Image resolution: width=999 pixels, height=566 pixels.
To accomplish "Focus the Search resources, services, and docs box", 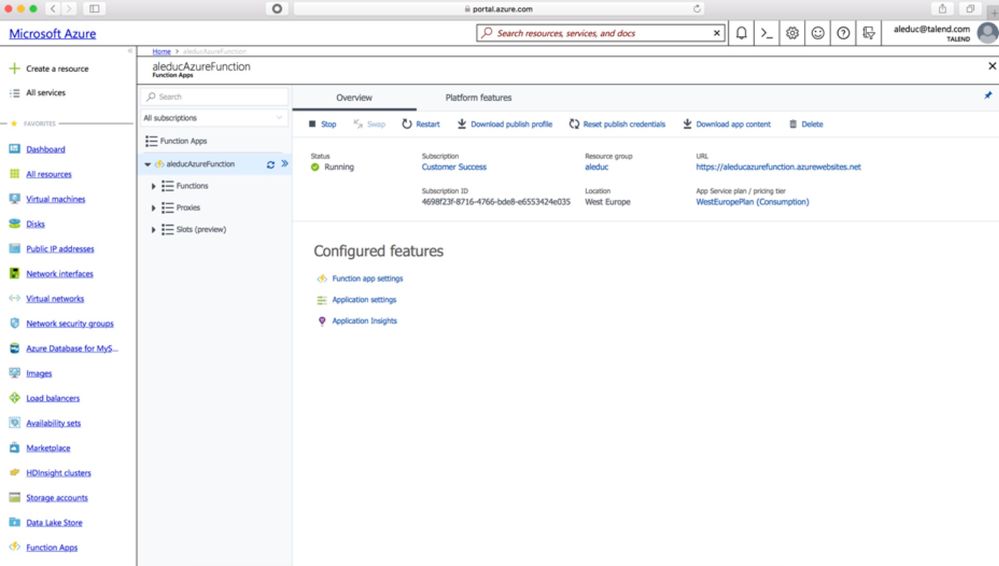I will pos(602,33).
